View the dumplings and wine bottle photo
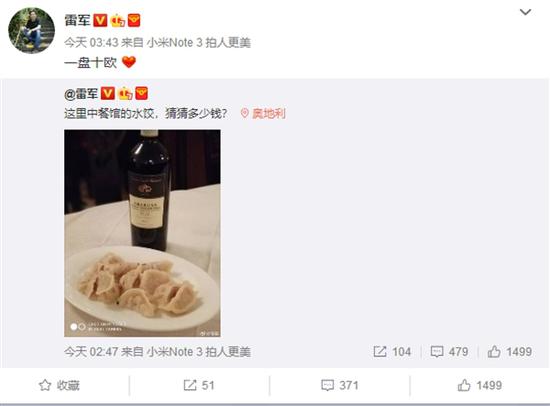 [x=142, y=233]
